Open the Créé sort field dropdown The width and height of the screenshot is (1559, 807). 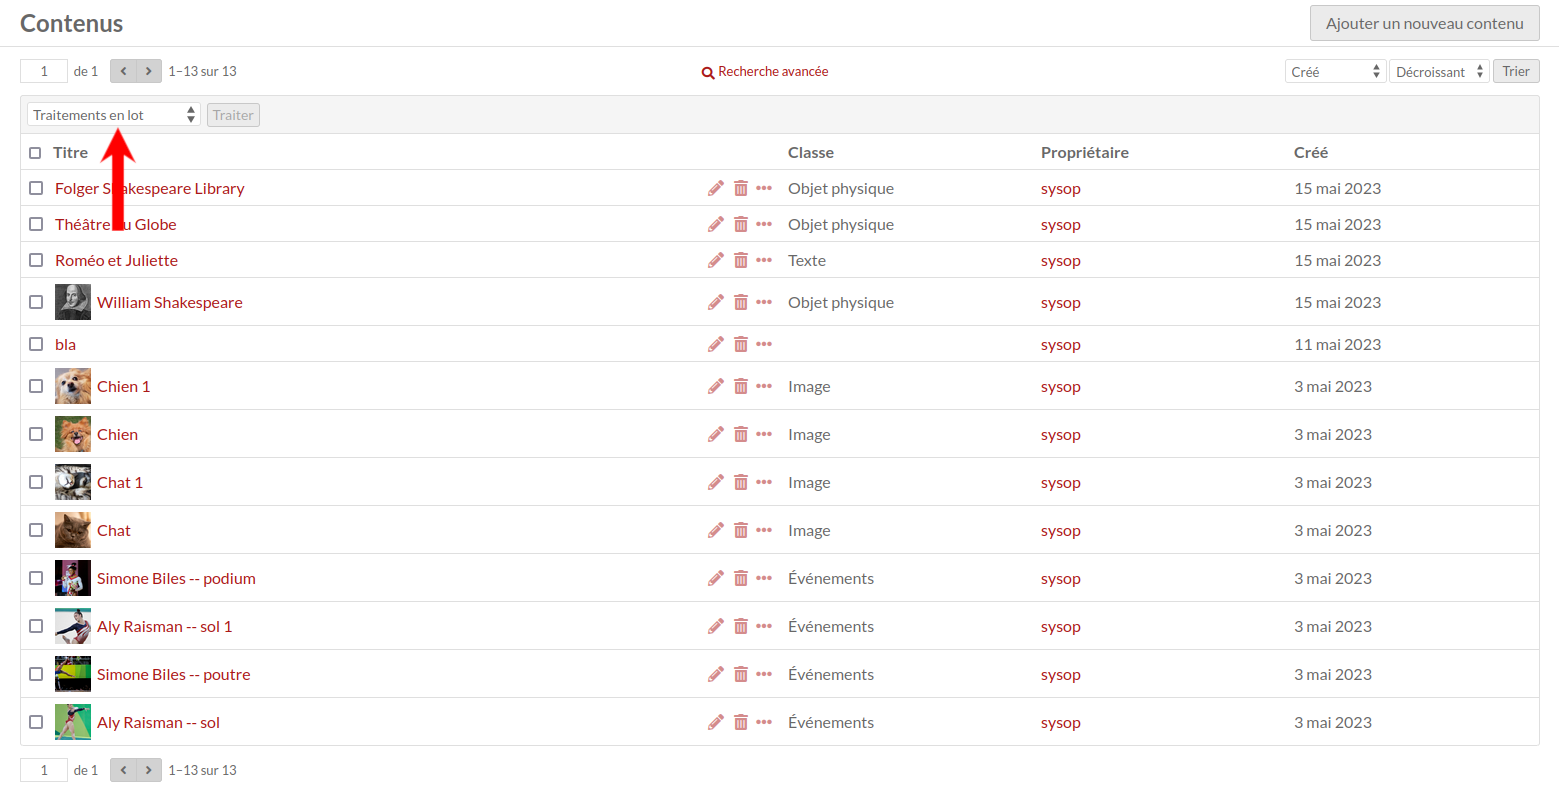(x=1335, y=72)
